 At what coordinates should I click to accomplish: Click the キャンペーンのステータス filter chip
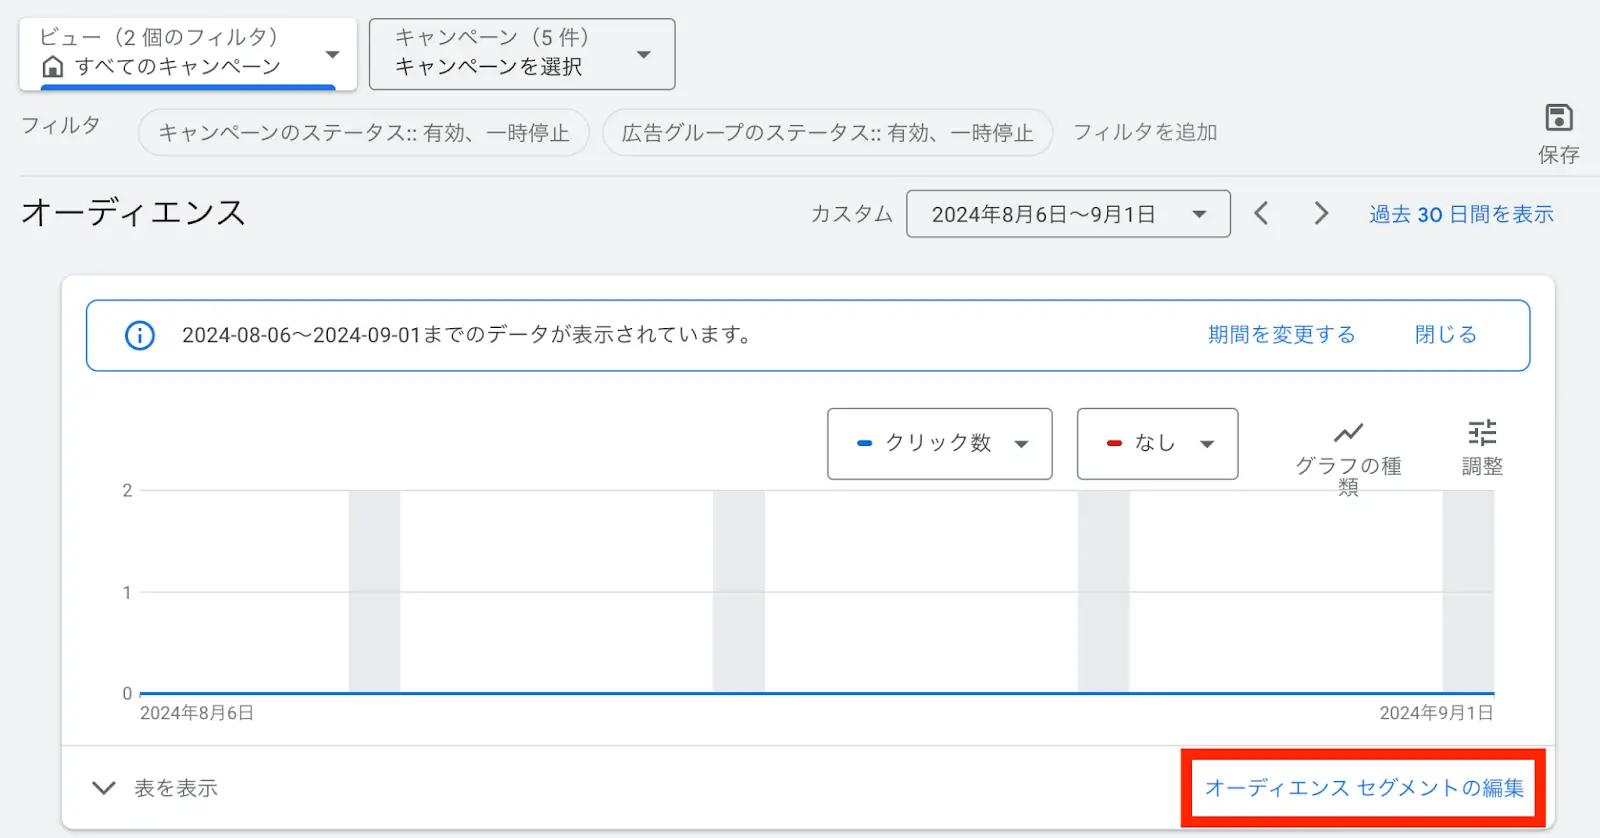pyautogui.click(x=364, y=133)
